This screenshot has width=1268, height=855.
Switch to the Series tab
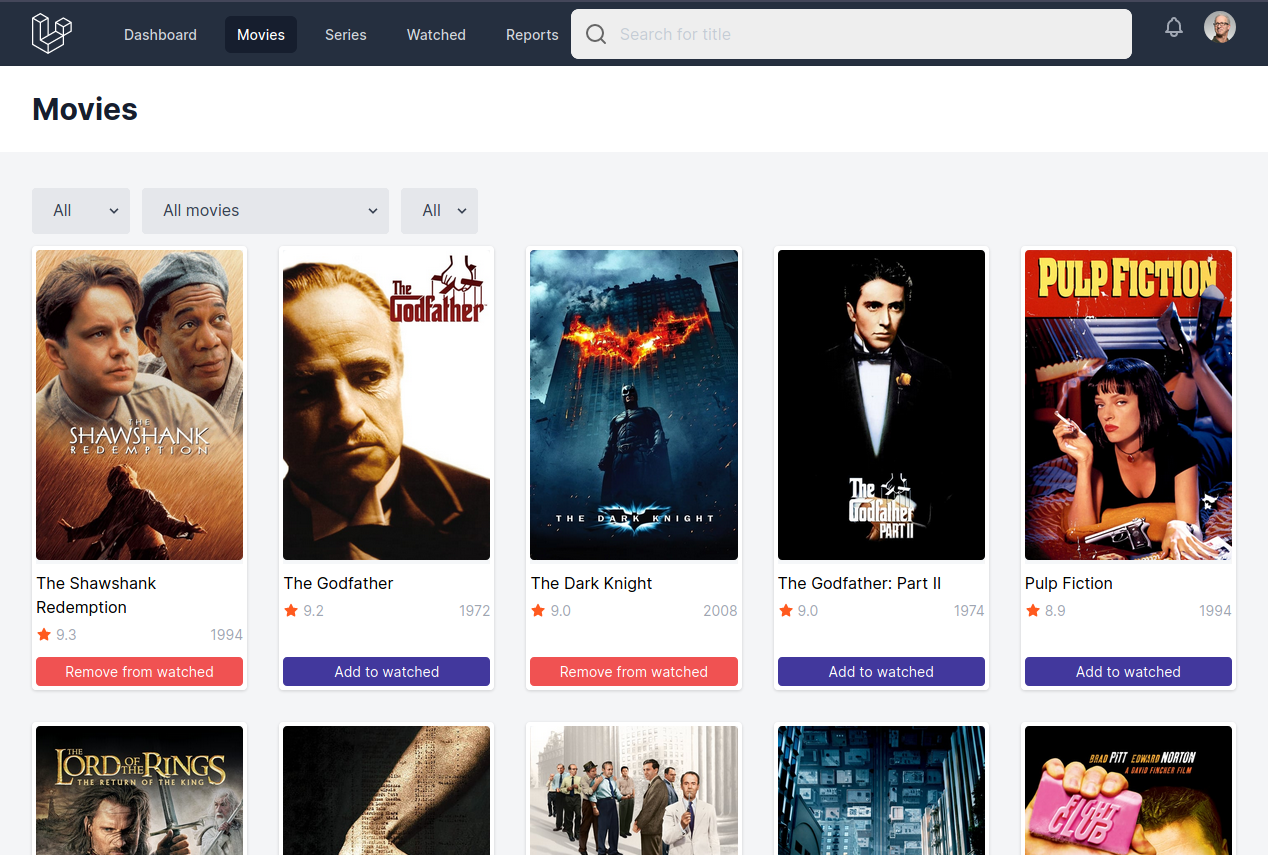click(346, 34)
